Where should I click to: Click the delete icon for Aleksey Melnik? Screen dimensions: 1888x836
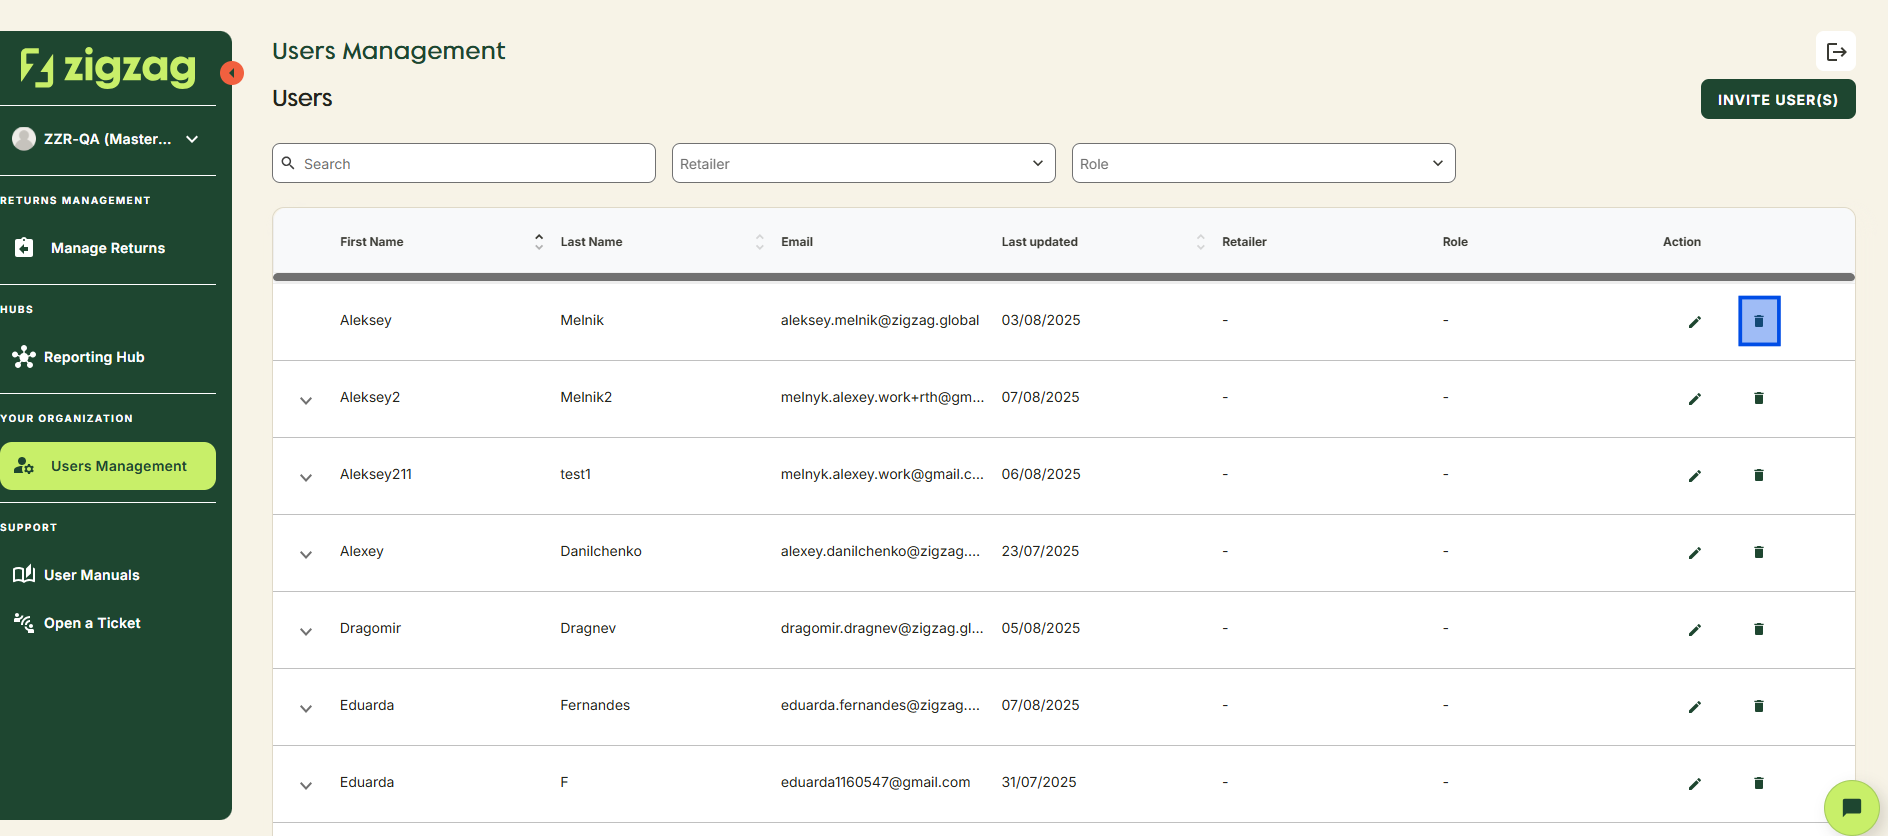(1759, 321)
